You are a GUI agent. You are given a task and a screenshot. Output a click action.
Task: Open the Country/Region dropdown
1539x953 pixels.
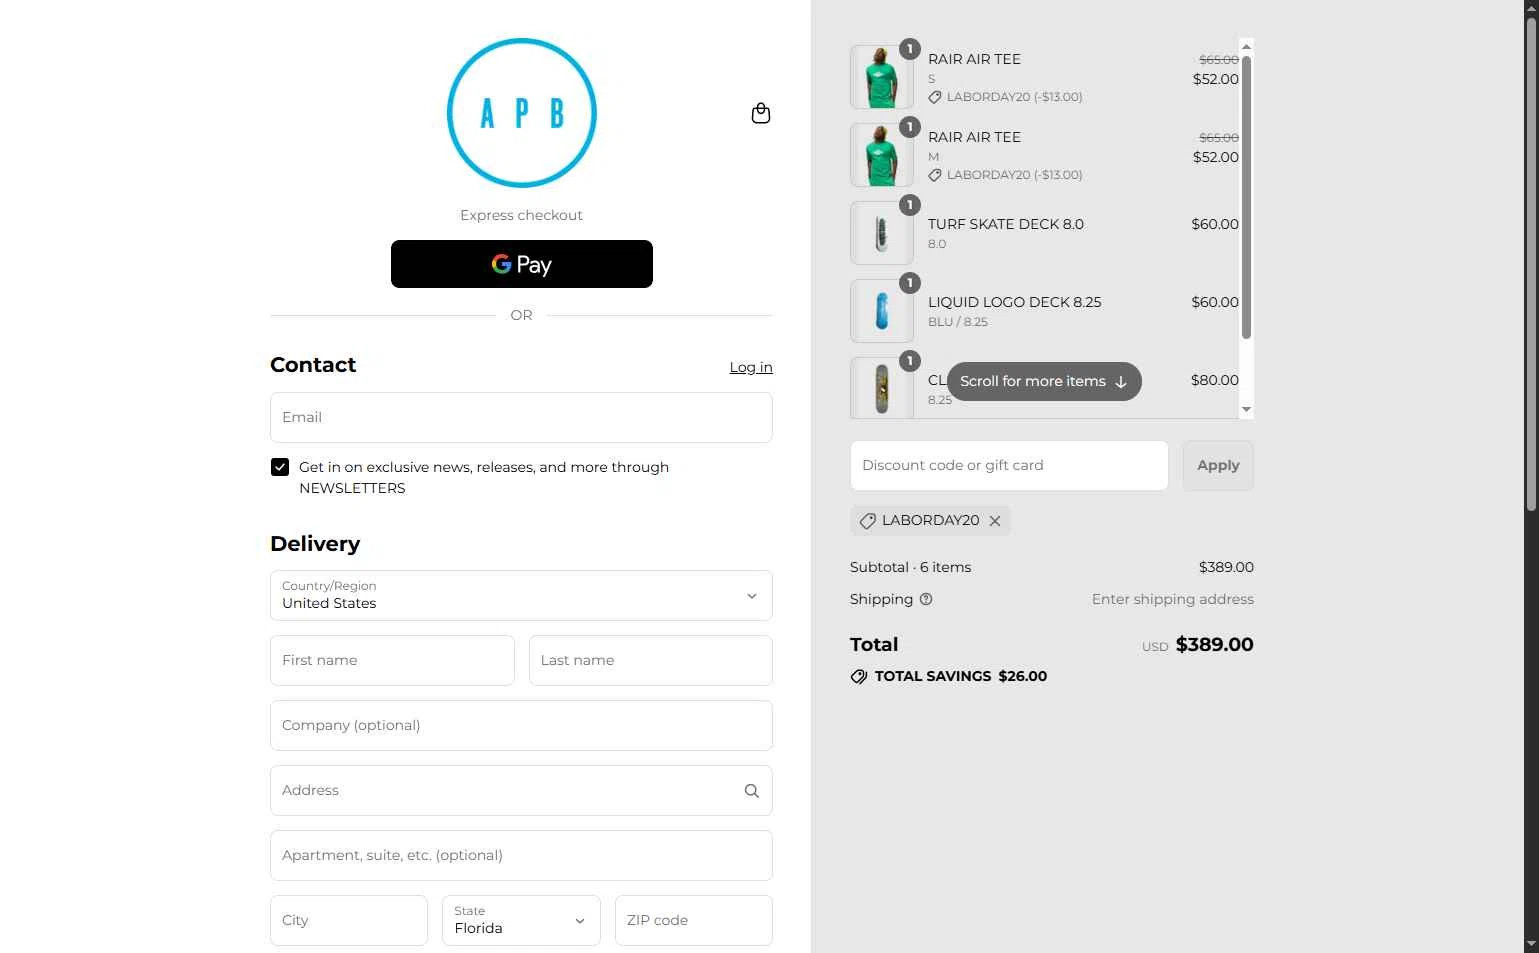[x=521, y=595]
